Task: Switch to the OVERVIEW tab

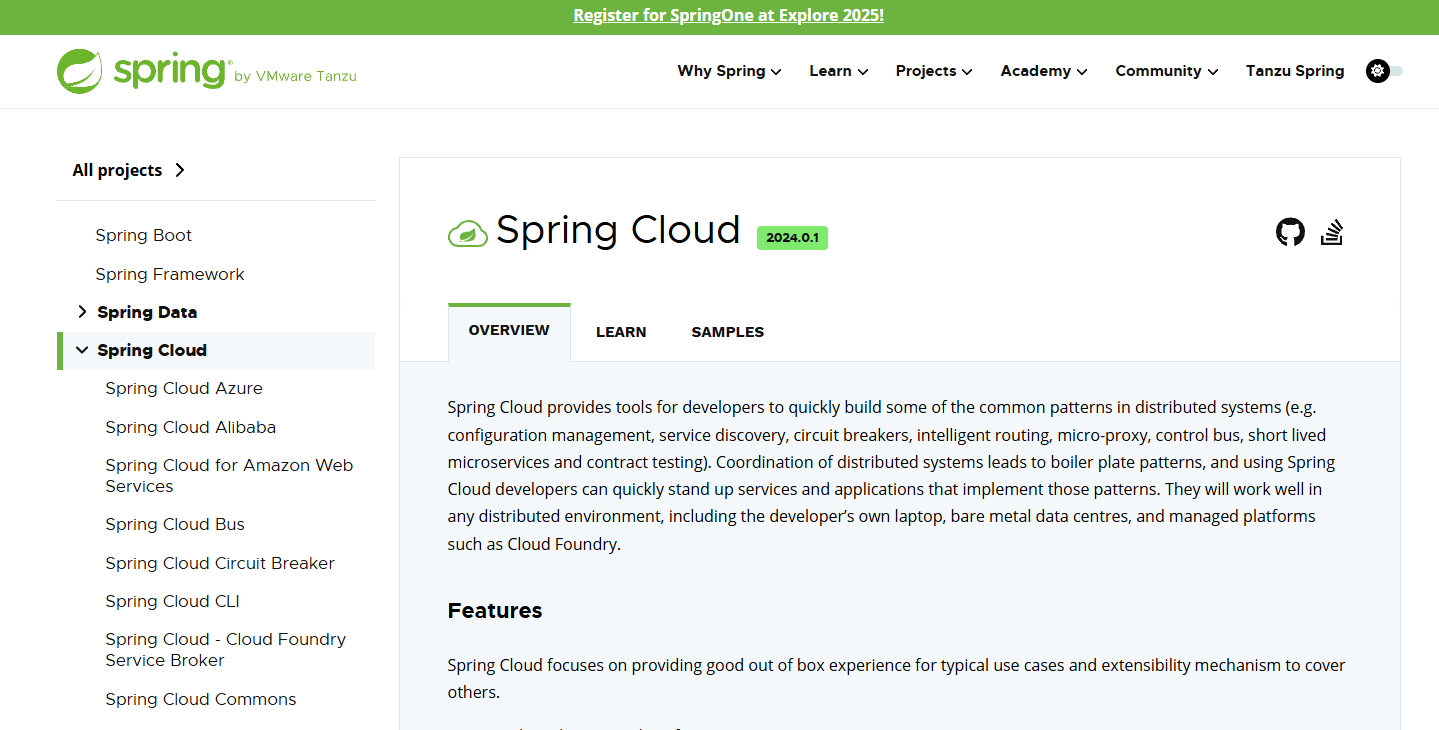Action: pos(509,331)
